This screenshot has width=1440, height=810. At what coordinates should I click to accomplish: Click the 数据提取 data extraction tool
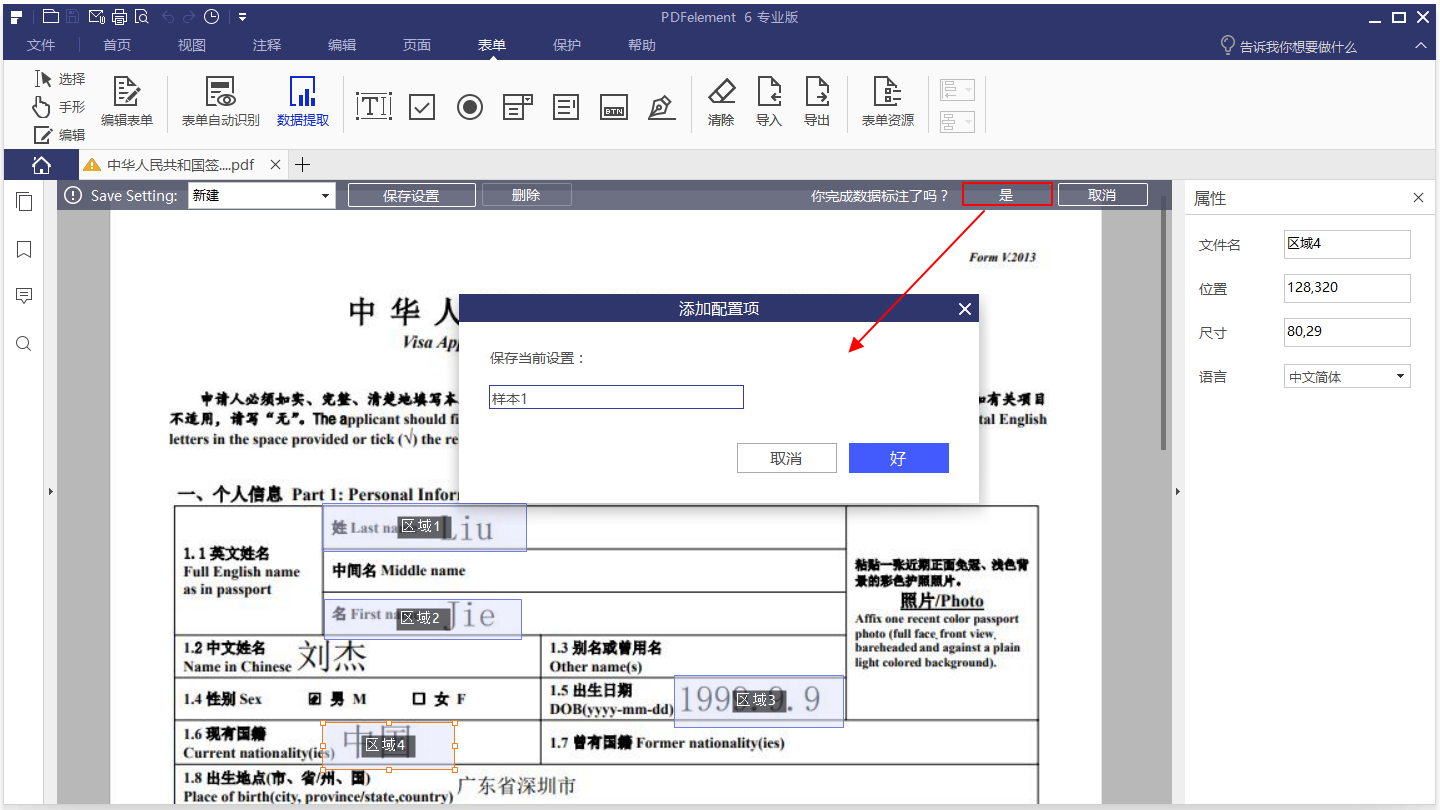pos(303,102)
